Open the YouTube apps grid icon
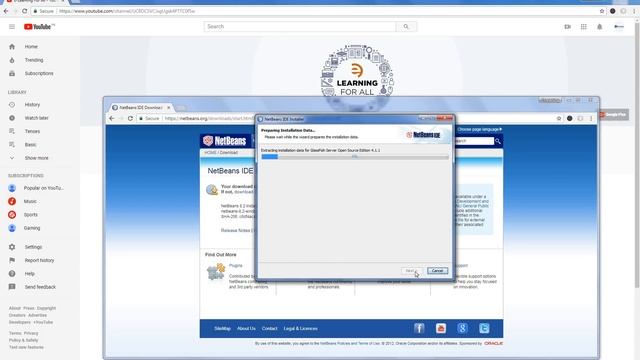The image size is (640, 360). click(x=584, y=27)
